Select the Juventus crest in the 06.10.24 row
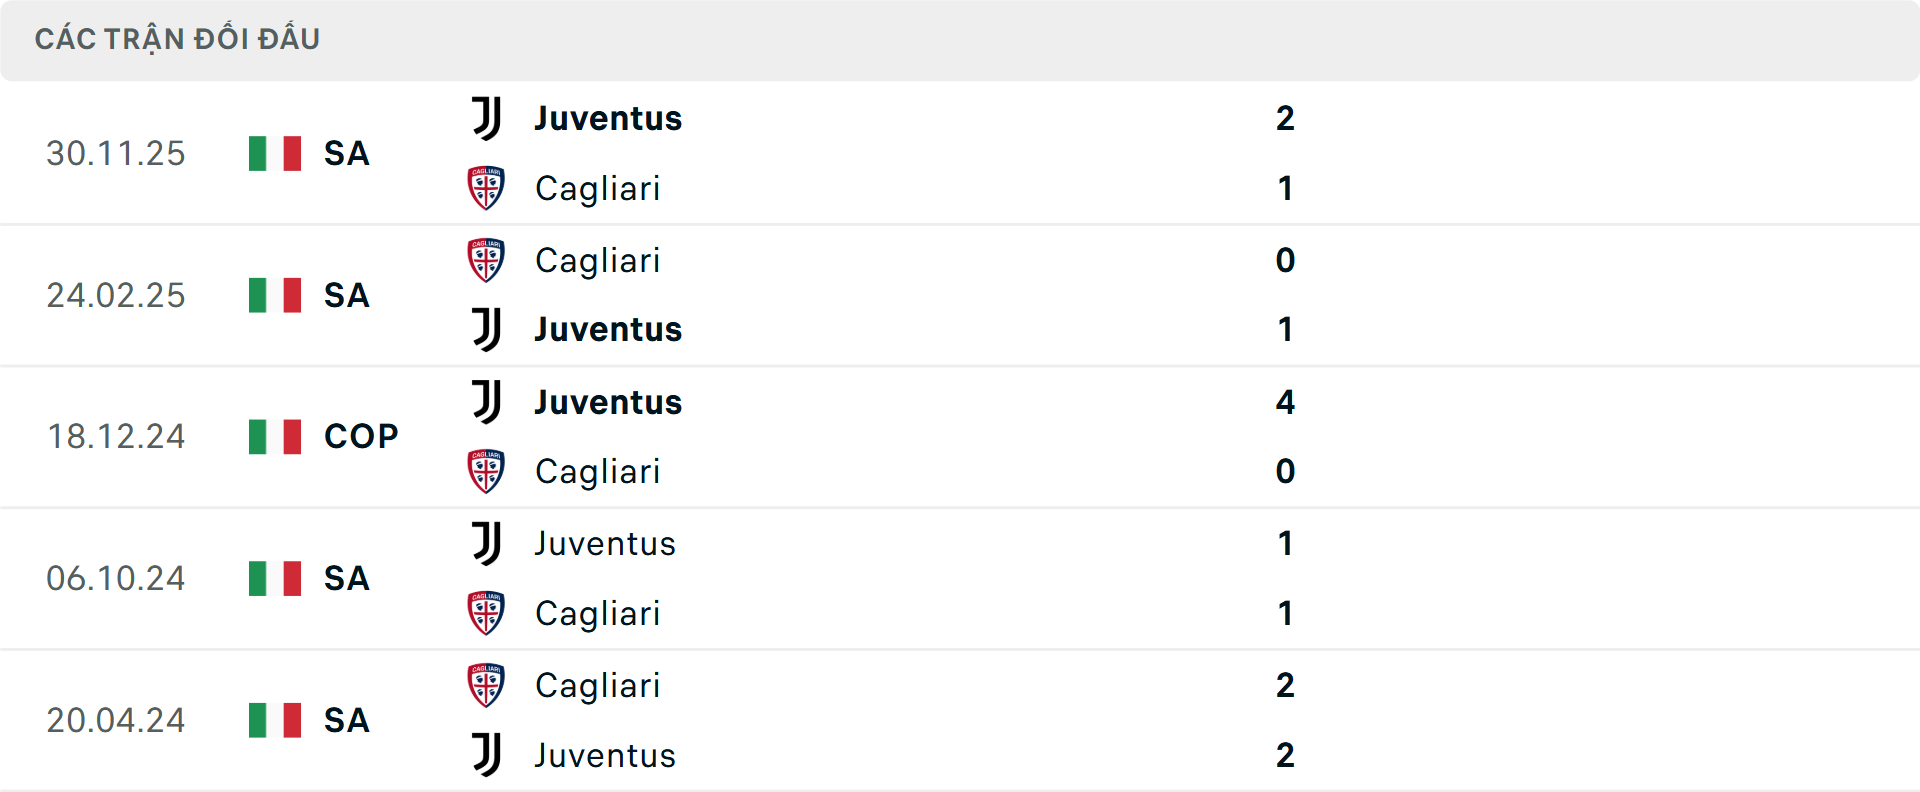 click(x=487, y=544)
